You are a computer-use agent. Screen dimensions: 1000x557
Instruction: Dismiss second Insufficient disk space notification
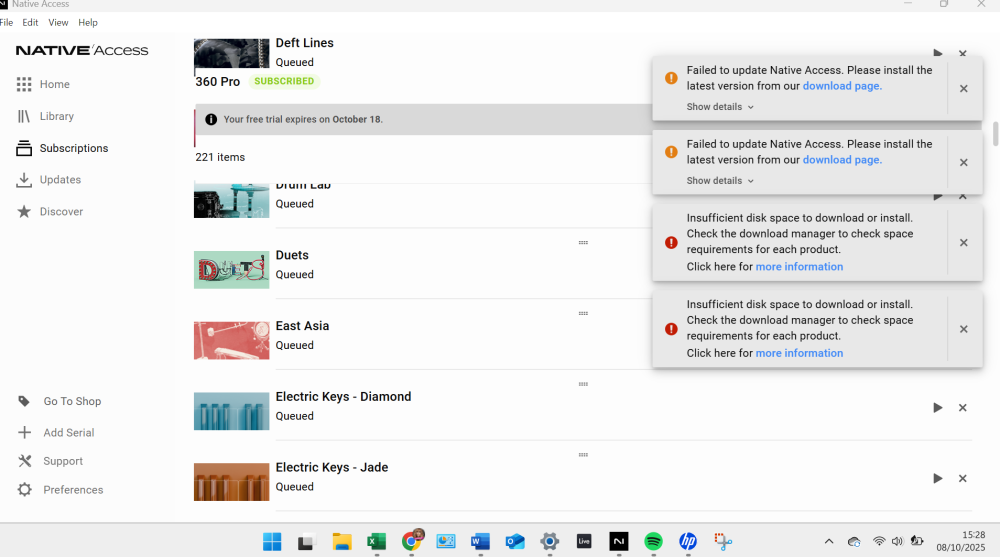(x=964, y=329)
